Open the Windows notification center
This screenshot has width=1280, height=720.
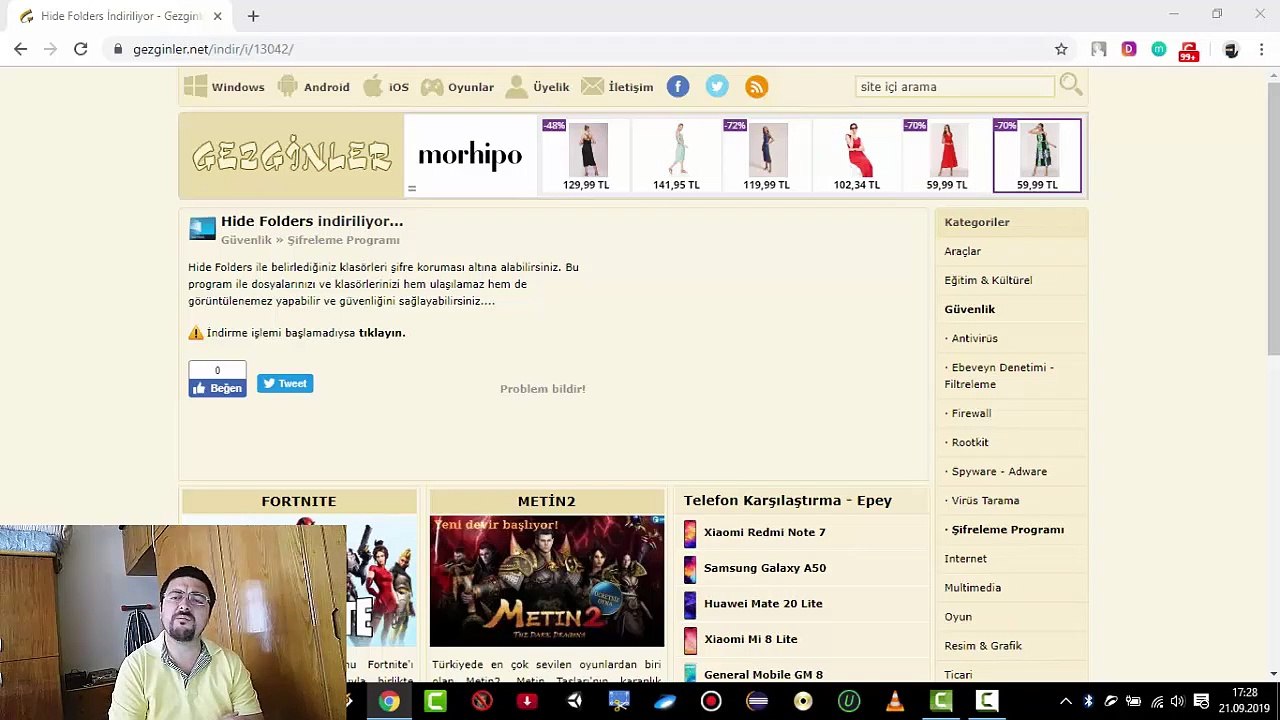(1202, 701)
